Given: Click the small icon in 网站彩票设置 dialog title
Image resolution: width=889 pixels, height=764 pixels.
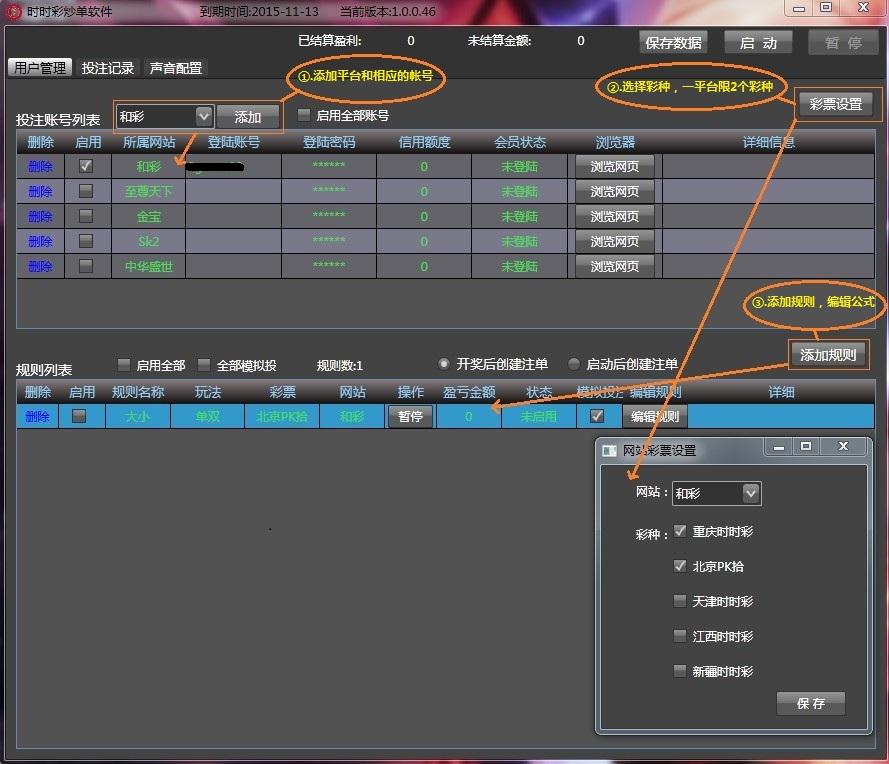Looking at the screenshot, I should coord(609,451).
